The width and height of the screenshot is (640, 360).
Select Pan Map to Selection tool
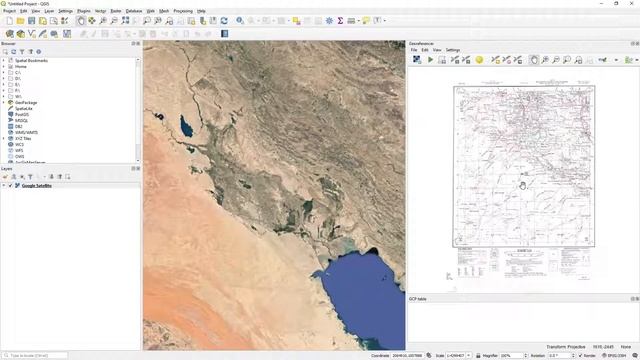pyautogui.click(x=92, y=20)
